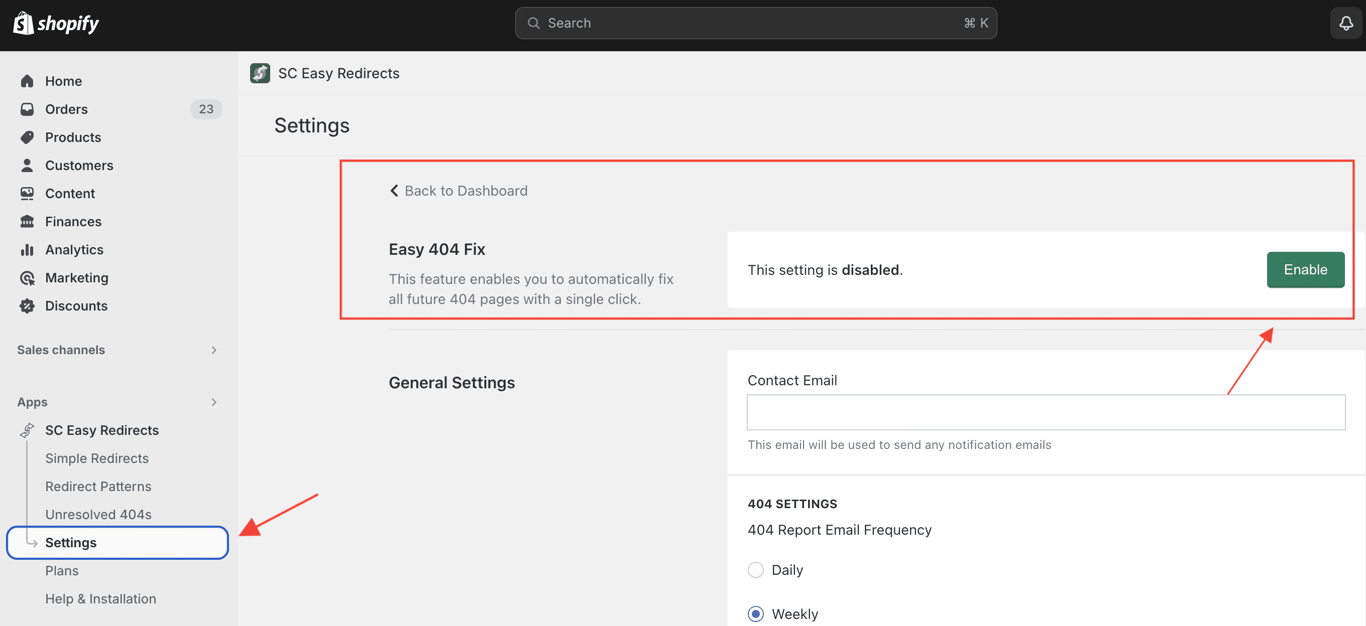Image resolution: width=1366 pixels, height=626 pixels.
Task: Click the Analytics bar-chart icon
Action: click(x=28, y=249)
